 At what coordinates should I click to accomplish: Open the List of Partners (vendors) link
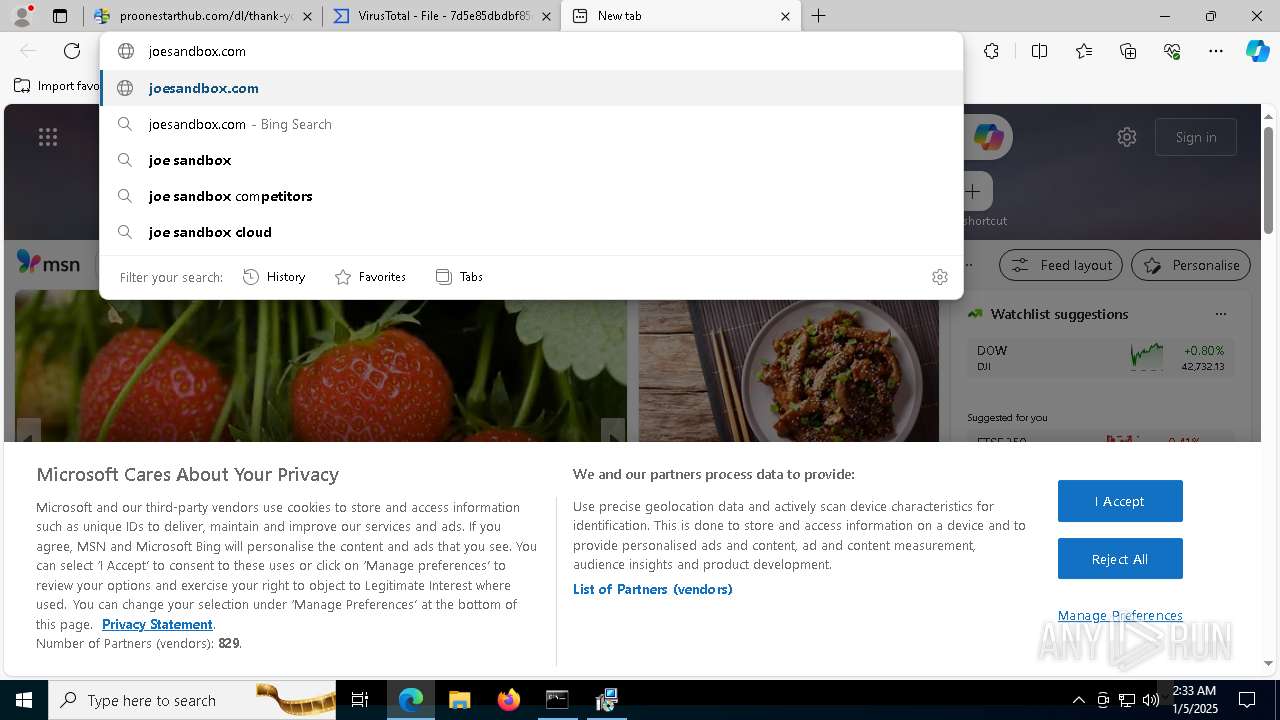653,589
